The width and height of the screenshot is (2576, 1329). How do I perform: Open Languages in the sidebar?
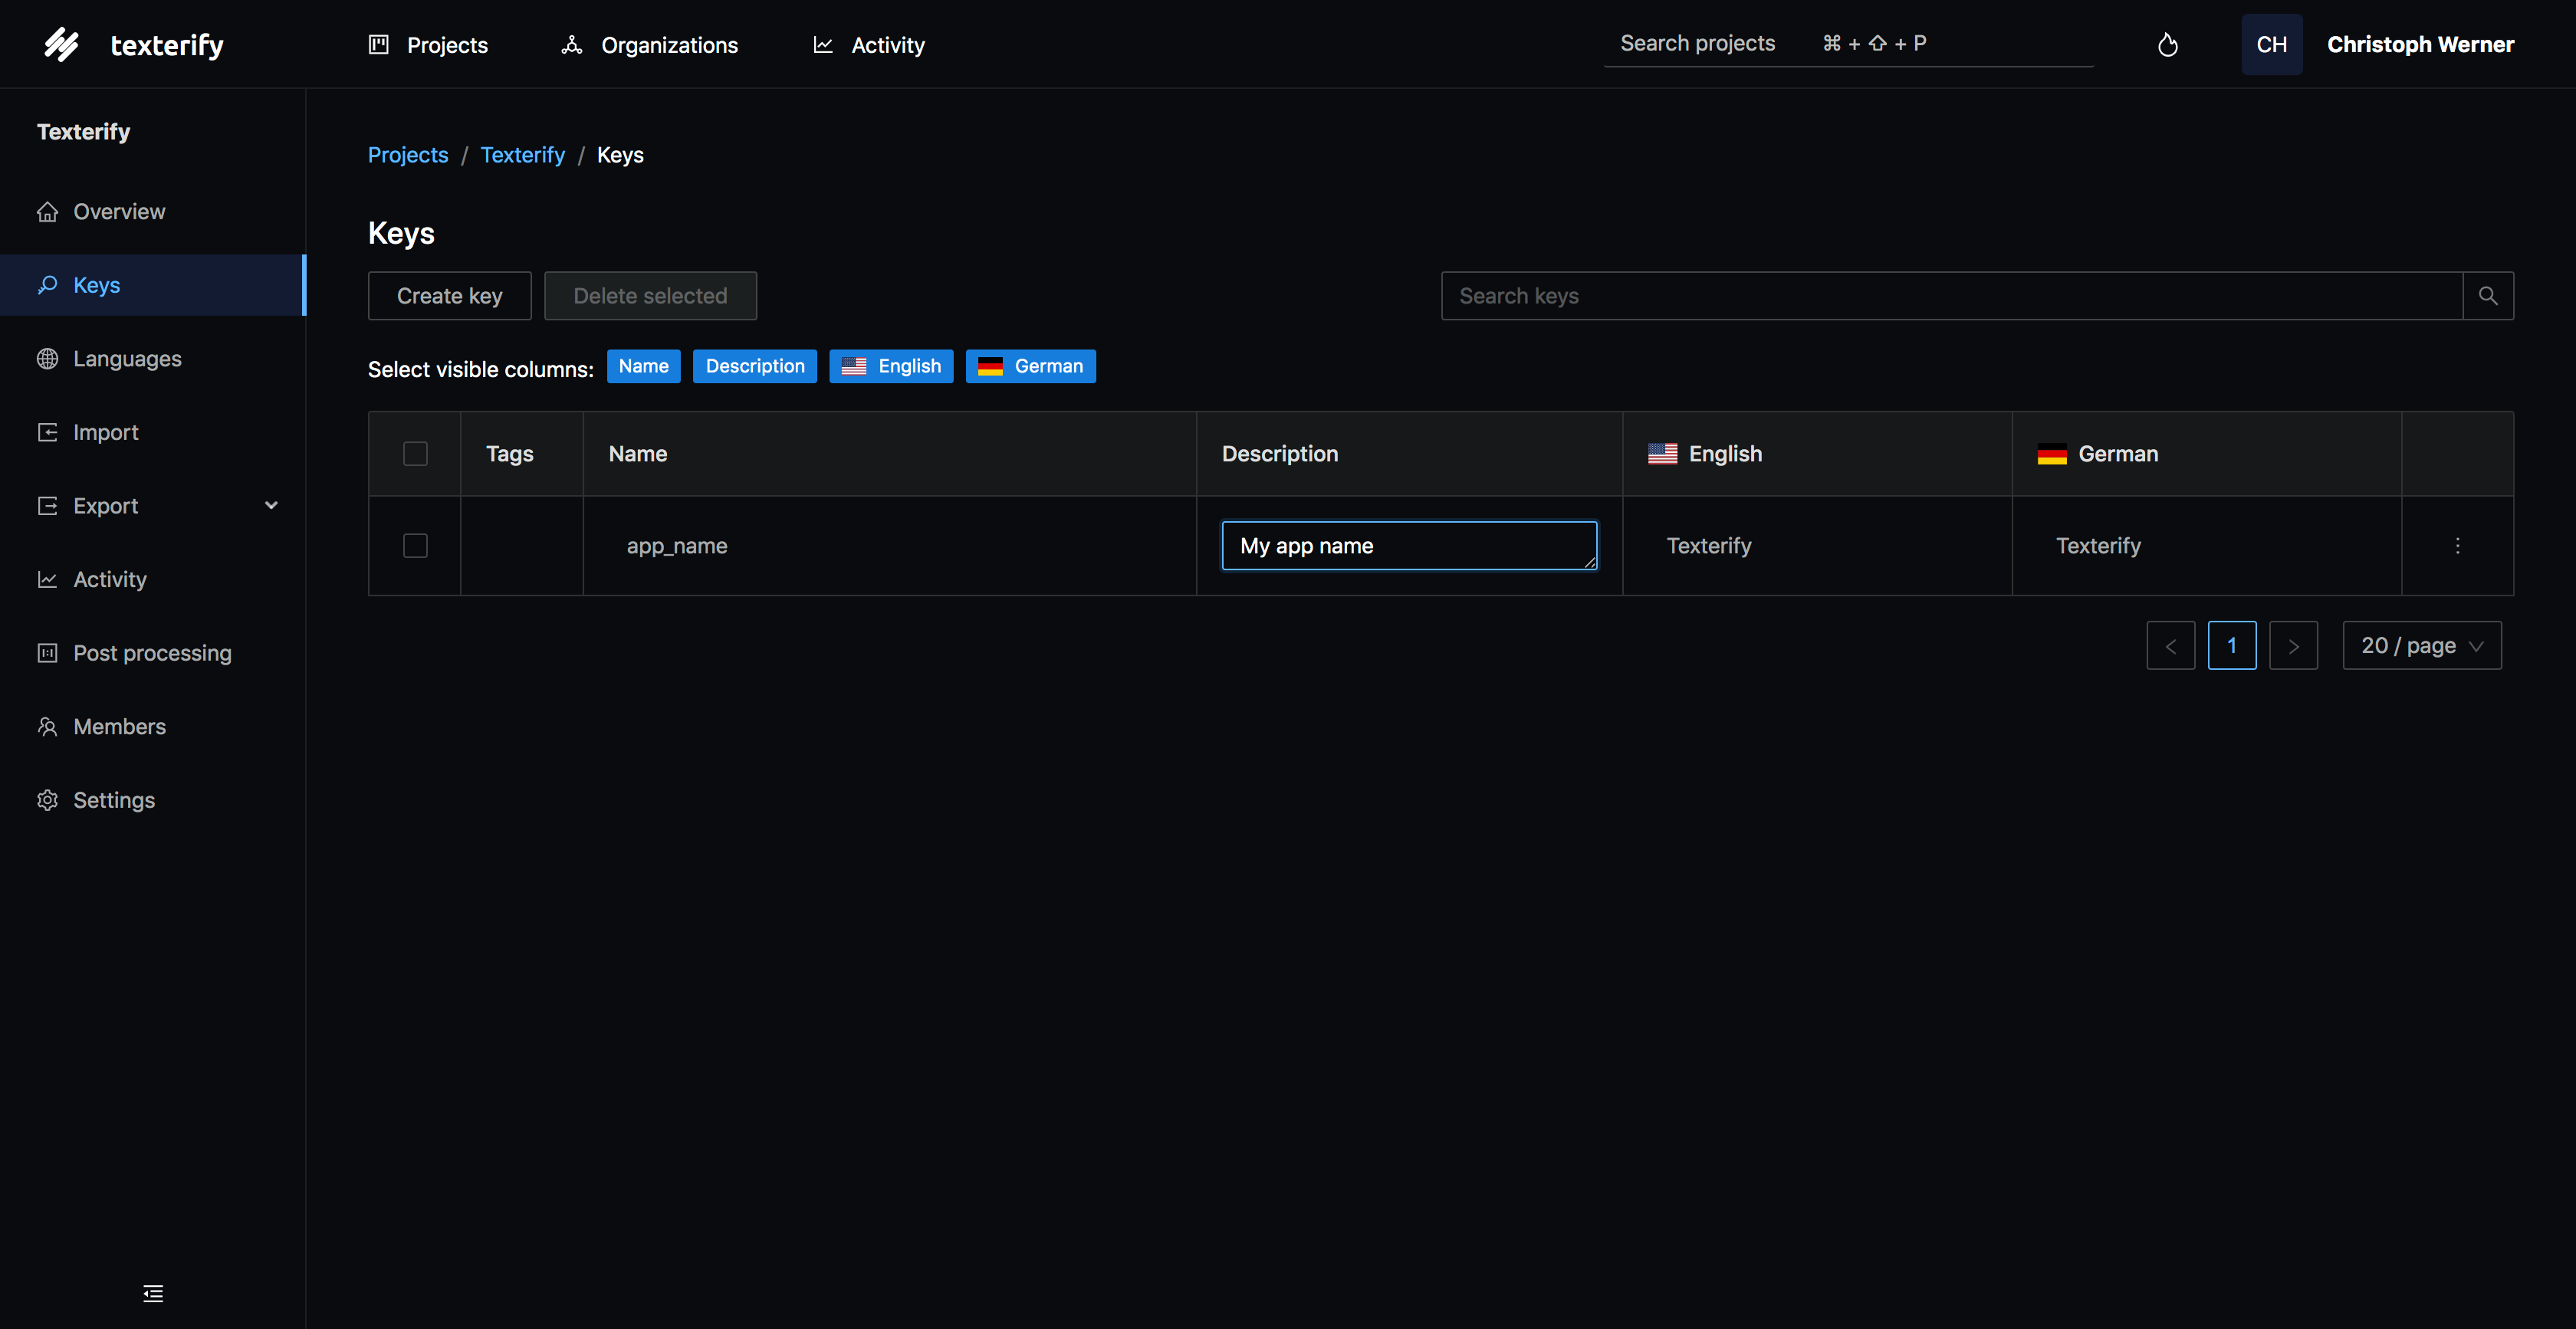click(x=127, y=359)
